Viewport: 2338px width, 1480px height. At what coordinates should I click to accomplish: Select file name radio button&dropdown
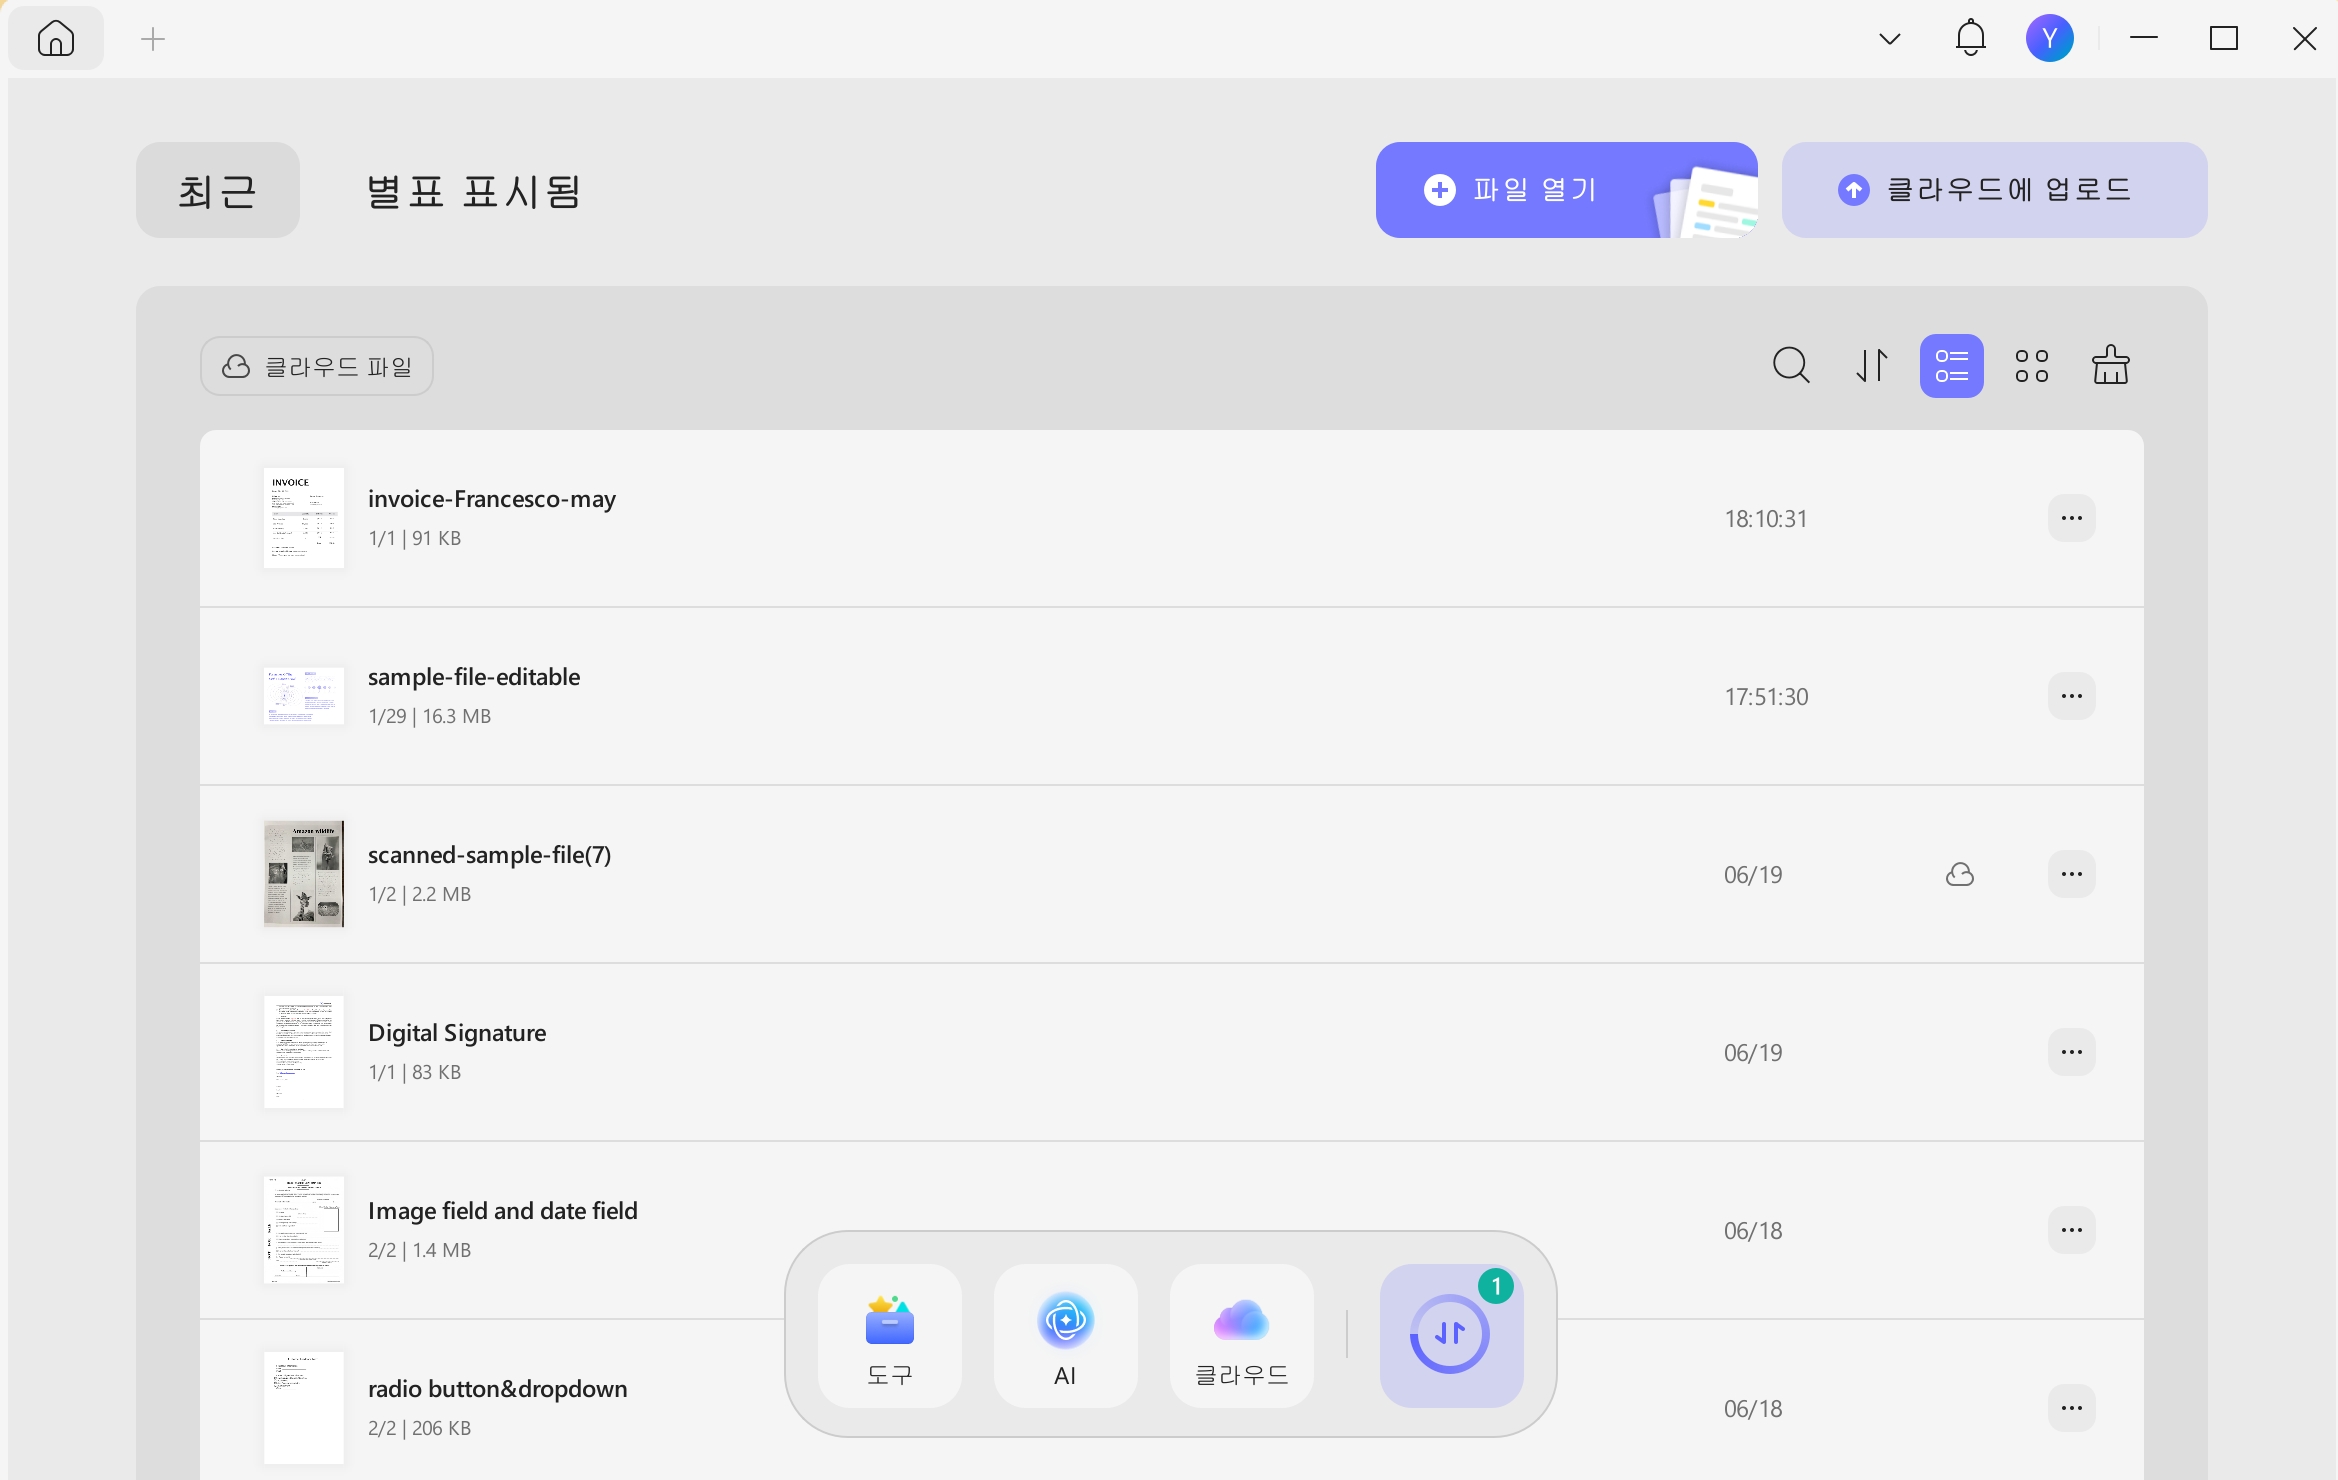498,1389
